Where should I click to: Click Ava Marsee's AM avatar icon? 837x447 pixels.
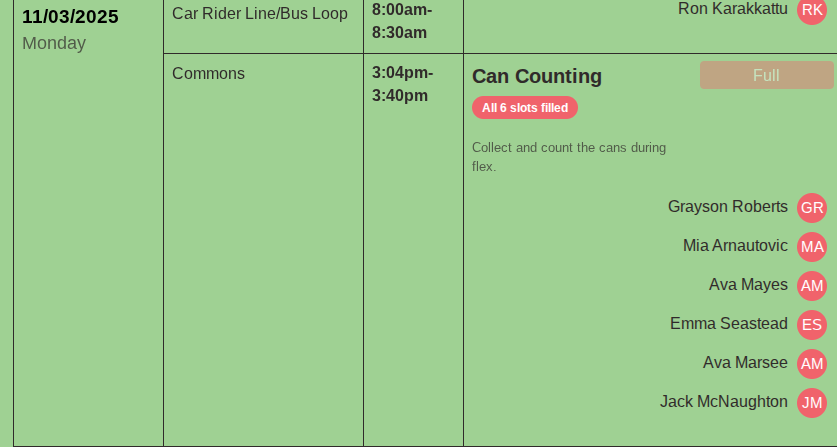pos(812,364)
